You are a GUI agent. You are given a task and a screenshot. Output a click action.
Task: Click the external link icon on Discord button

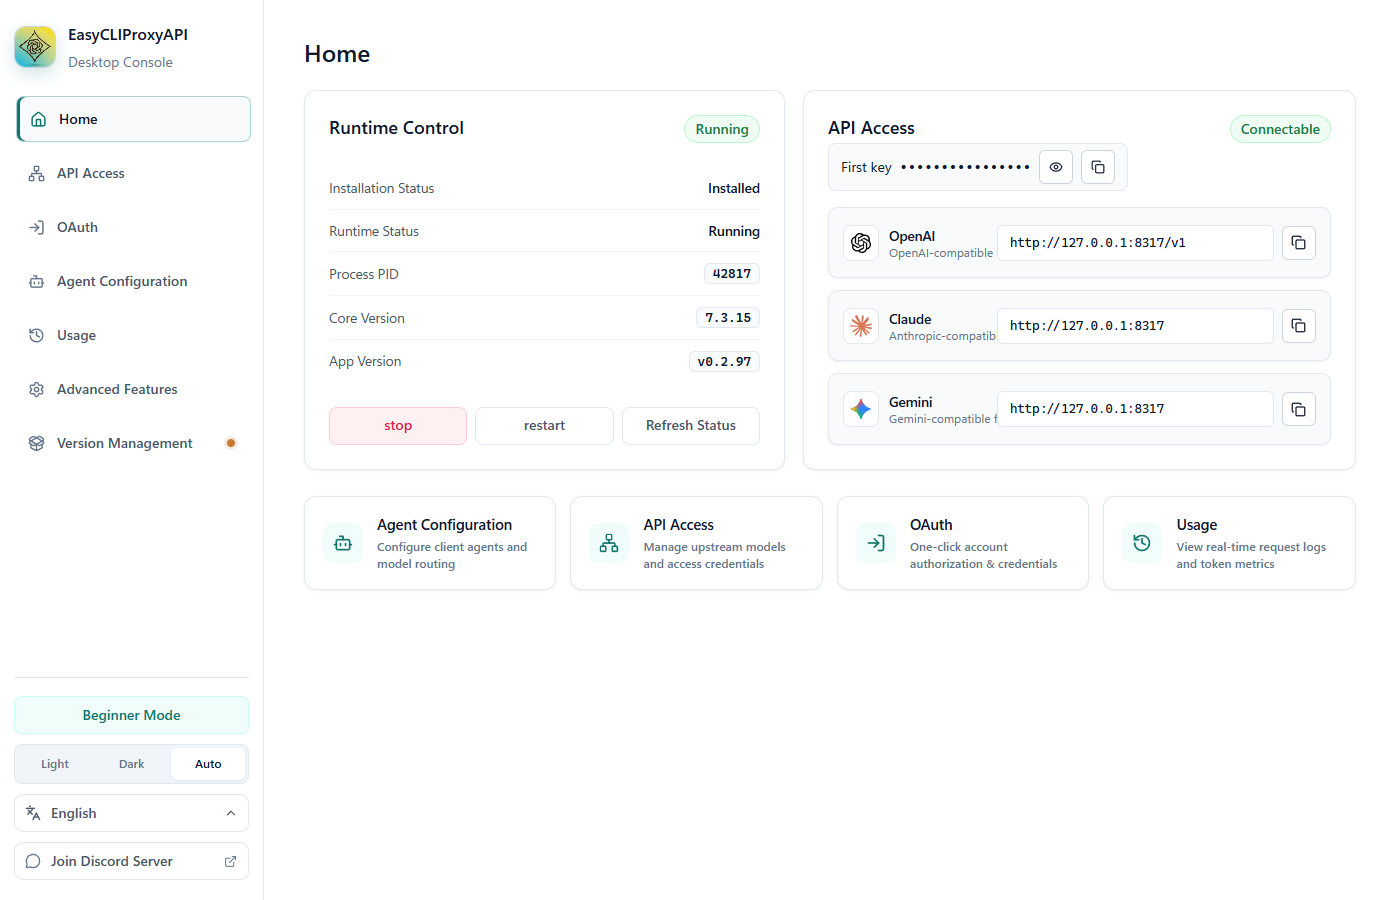click(x=231, y=861)
